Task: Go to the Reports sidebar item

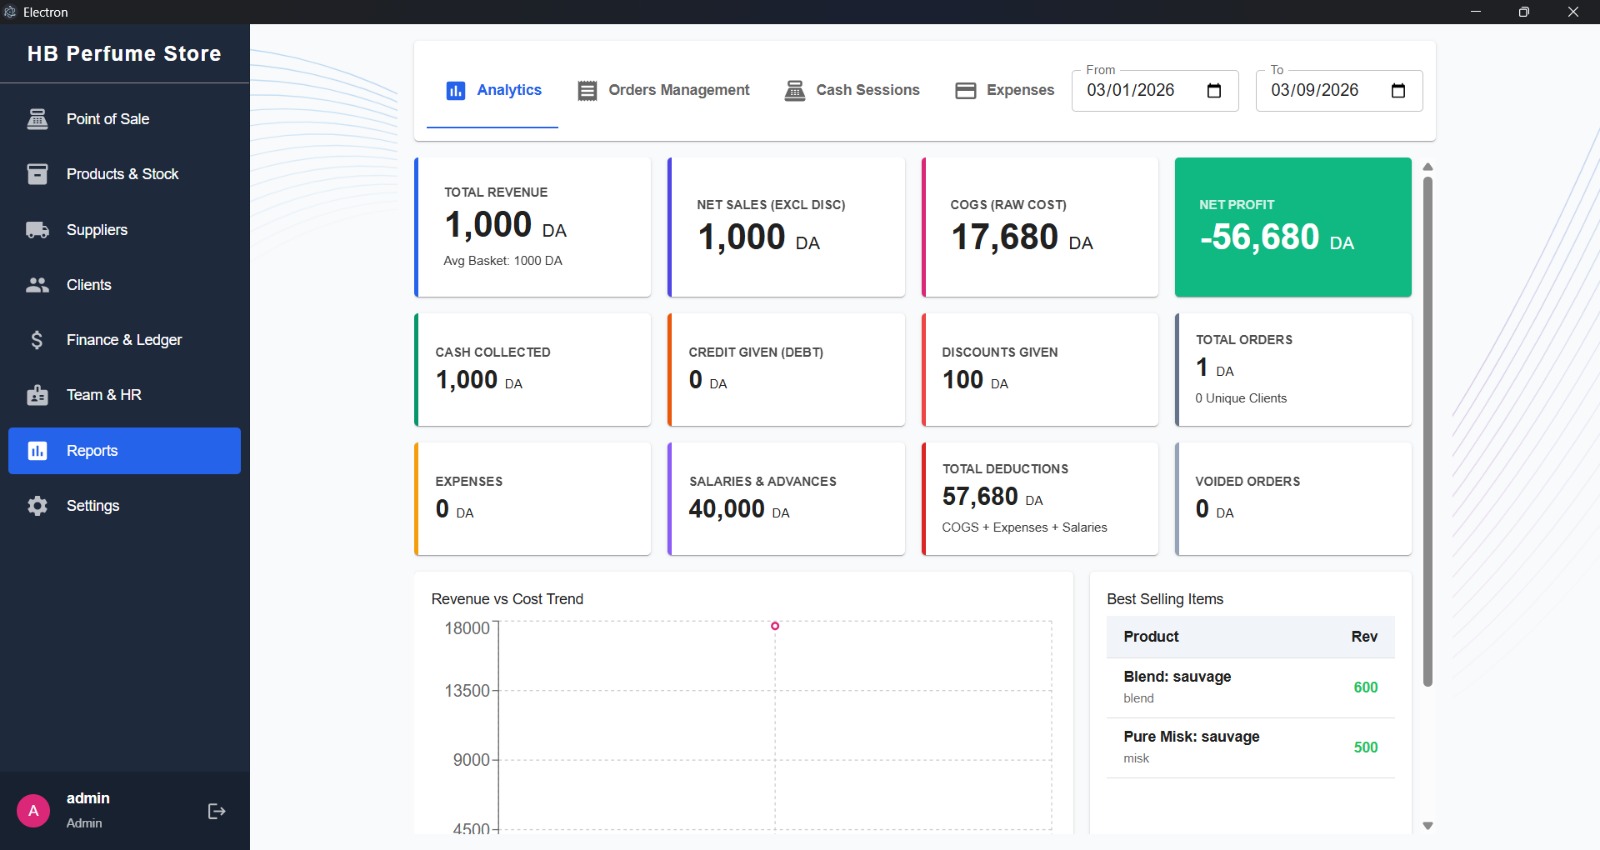Action: coord(124,451)
